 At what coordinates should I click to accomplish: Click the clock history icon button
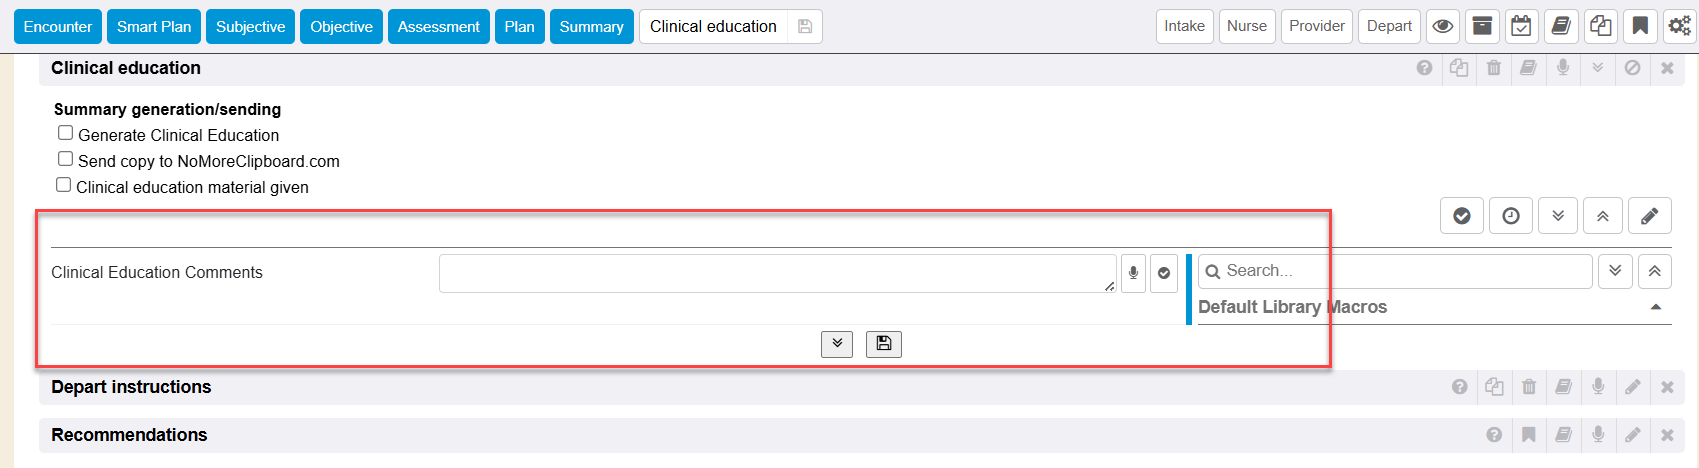pyautogui.click(x=1511, y=216)
